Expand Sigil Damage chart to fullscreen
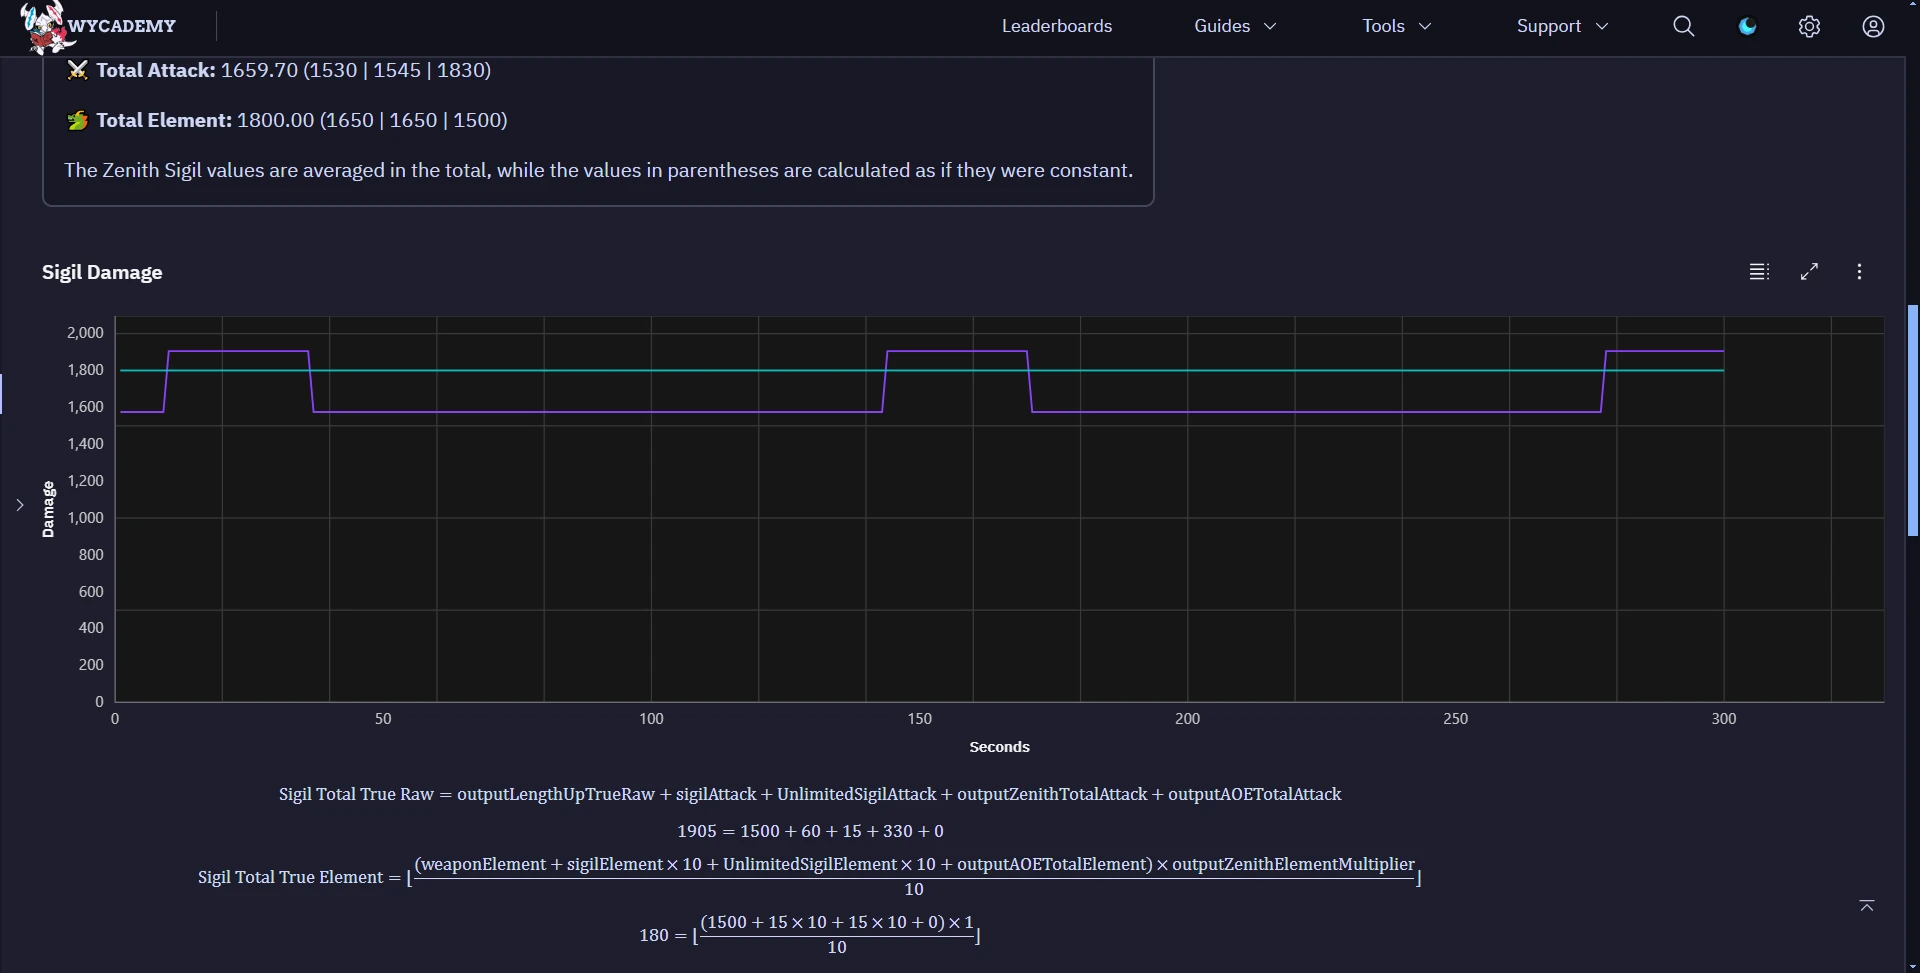 1809,272
